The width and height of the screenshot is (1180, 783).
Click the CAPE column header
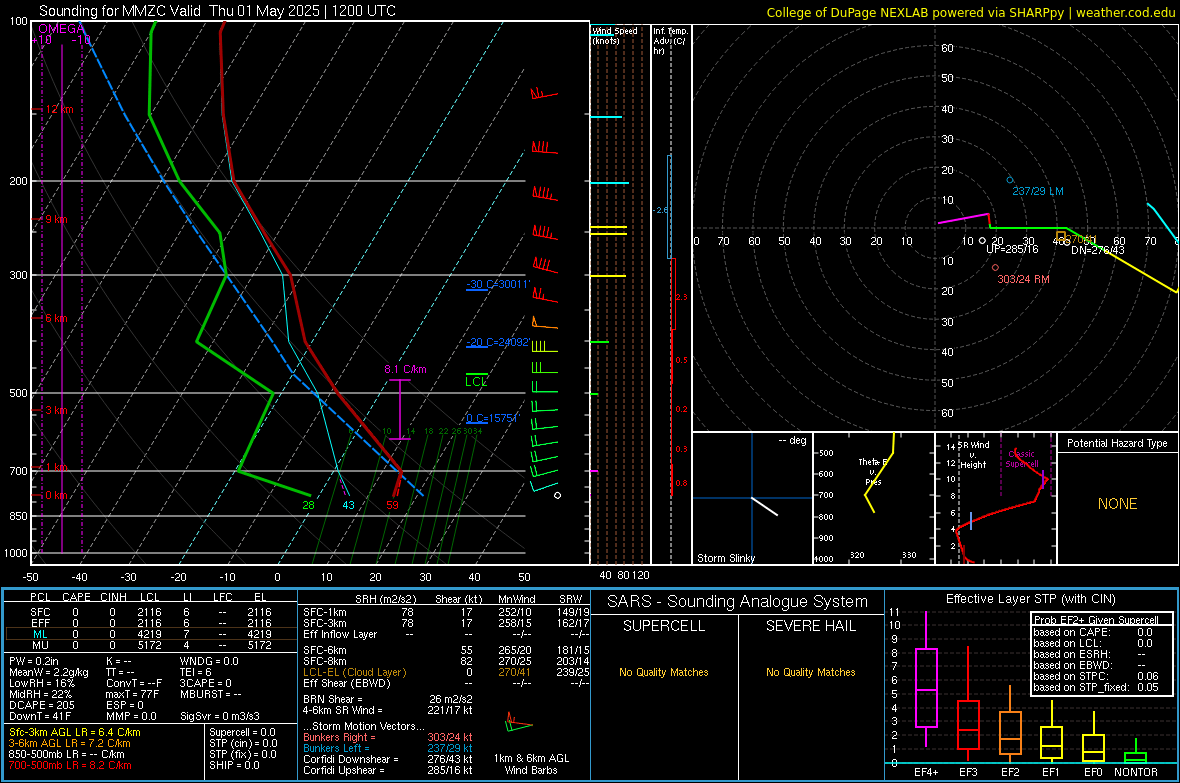[x=76, y=597]
